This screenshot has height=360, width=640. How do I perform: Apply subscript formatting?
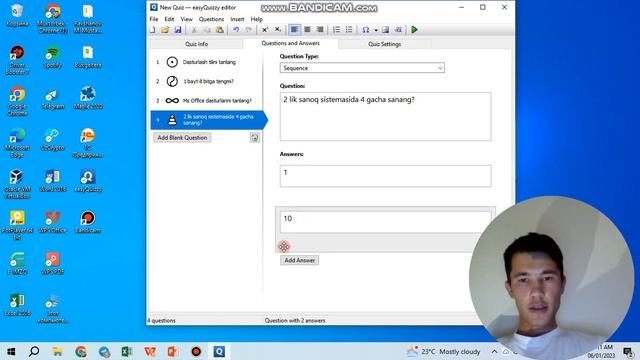[278, 30]
